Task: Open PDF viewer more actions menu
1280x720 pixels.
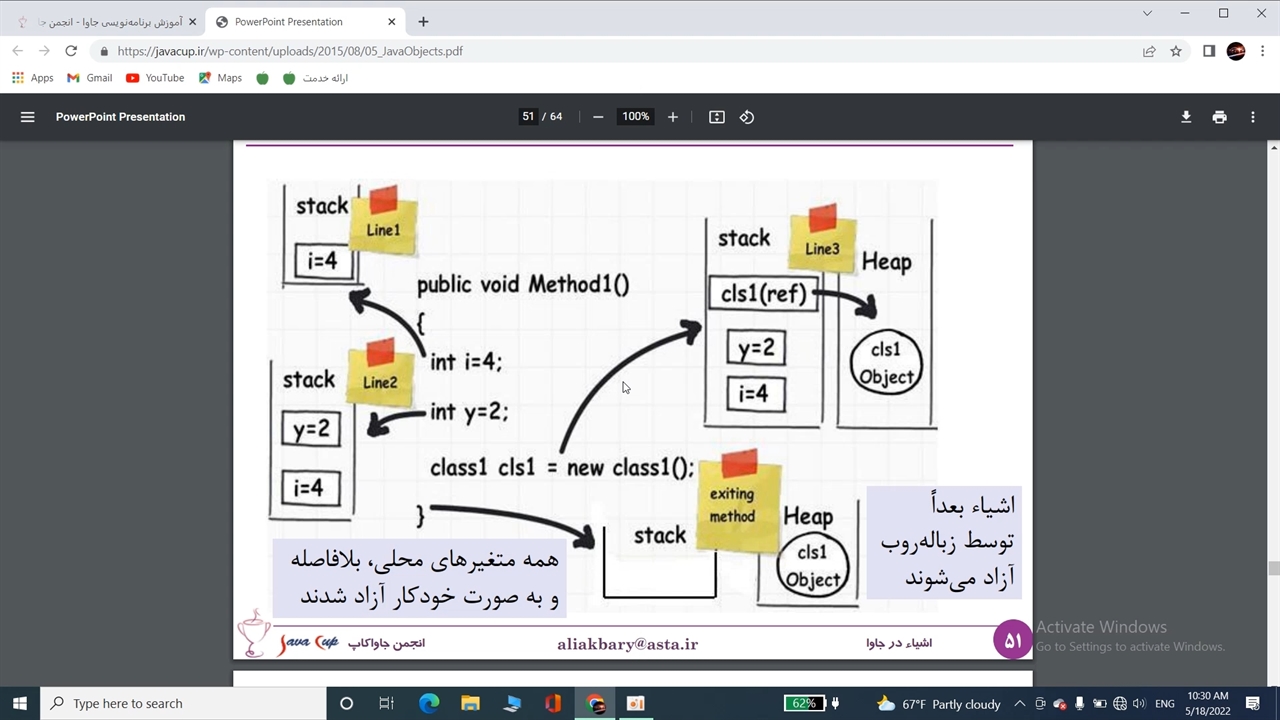Action: [1252, 117]
